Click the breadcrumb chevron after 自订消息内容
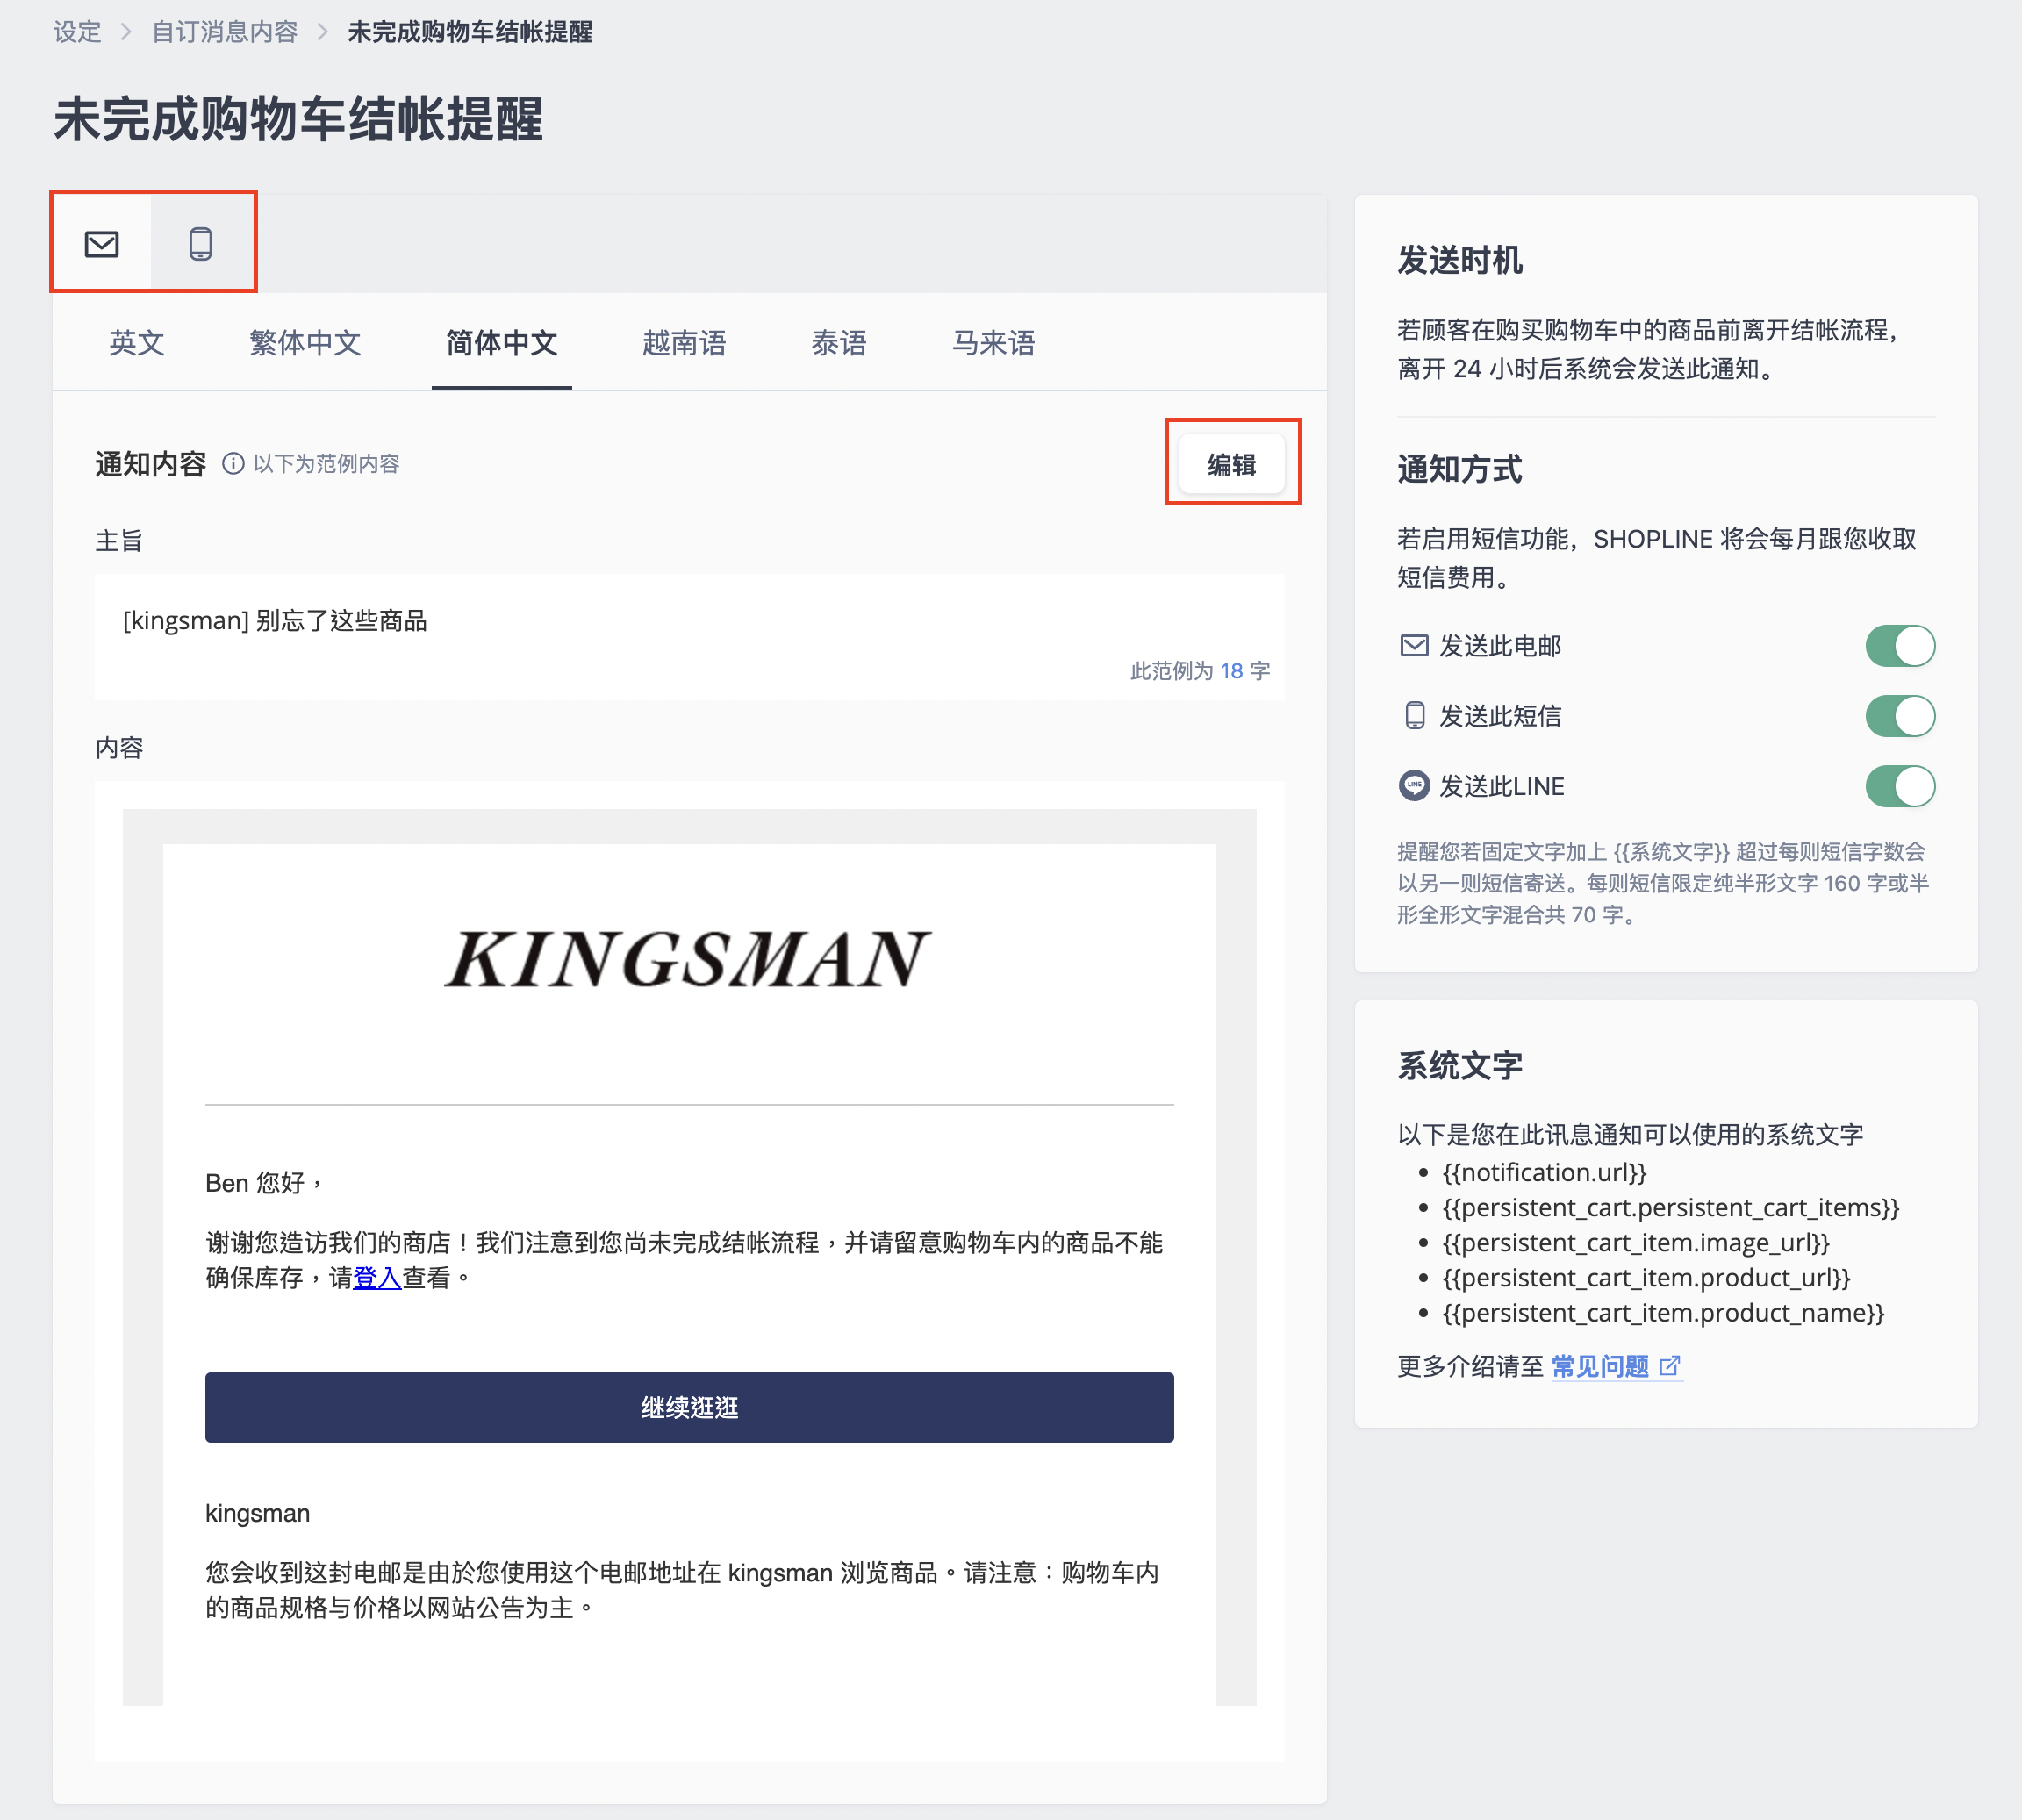The height and width of the screenshot is (1820, 2022). 322,32
